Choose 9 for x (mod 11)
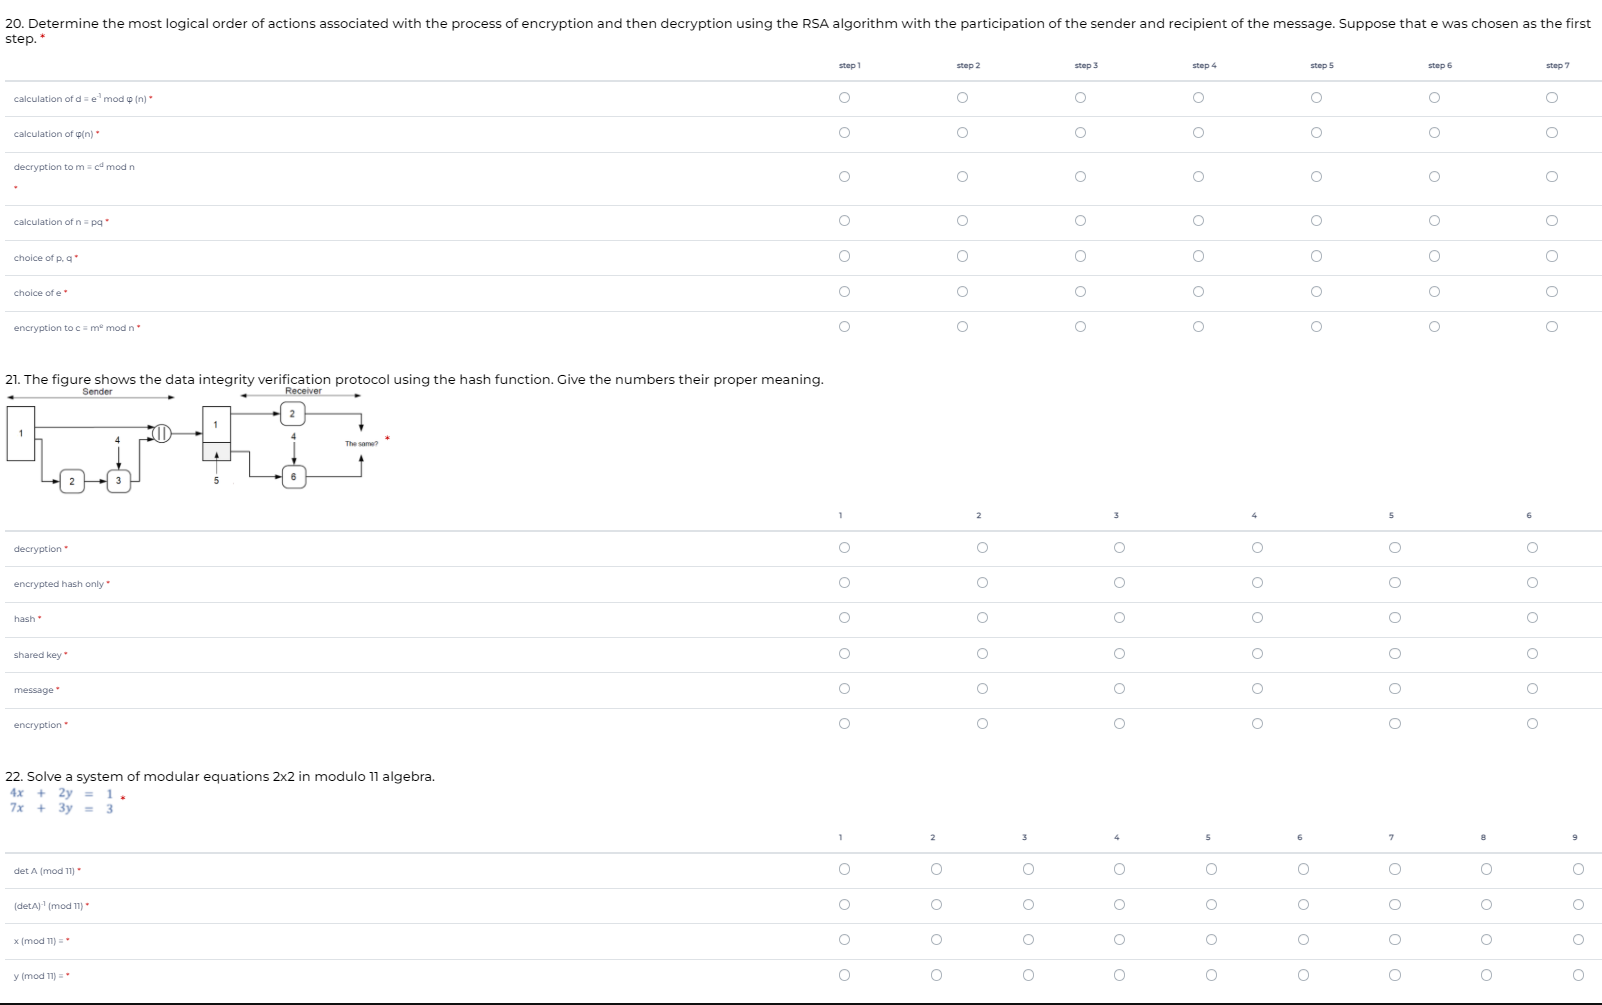This screenshot has height=1005, width=1602. [1578, 940]
